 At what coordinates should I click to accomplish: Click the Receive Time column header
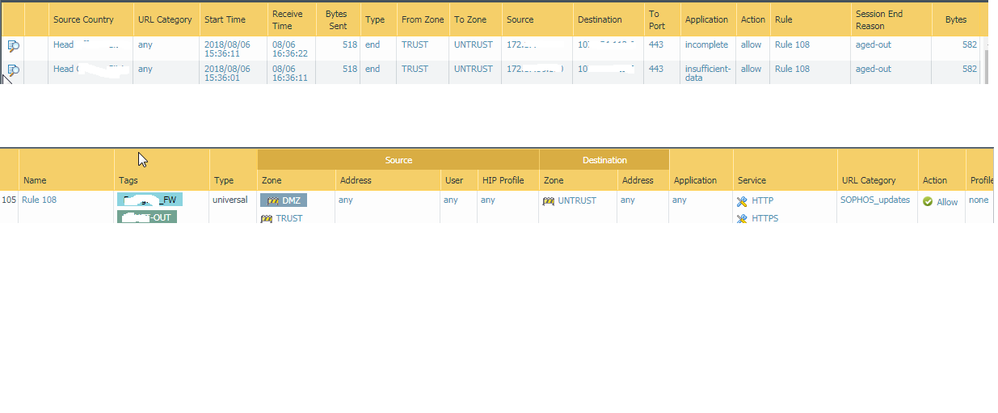pos(288,20)
